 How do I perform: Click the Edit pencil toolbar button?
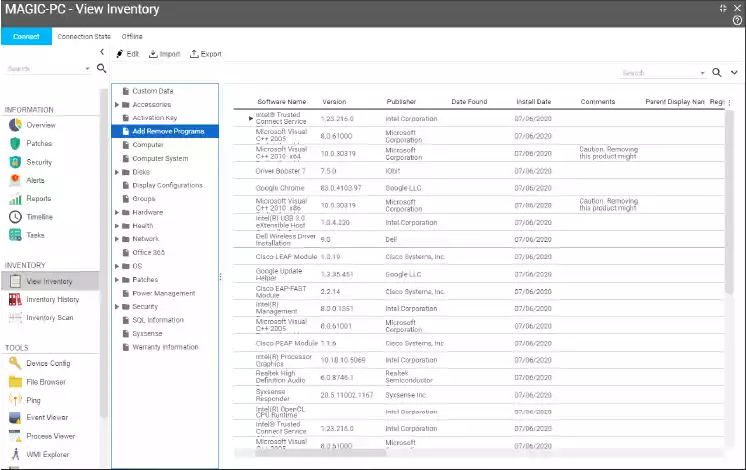click(x=128, y=54)
